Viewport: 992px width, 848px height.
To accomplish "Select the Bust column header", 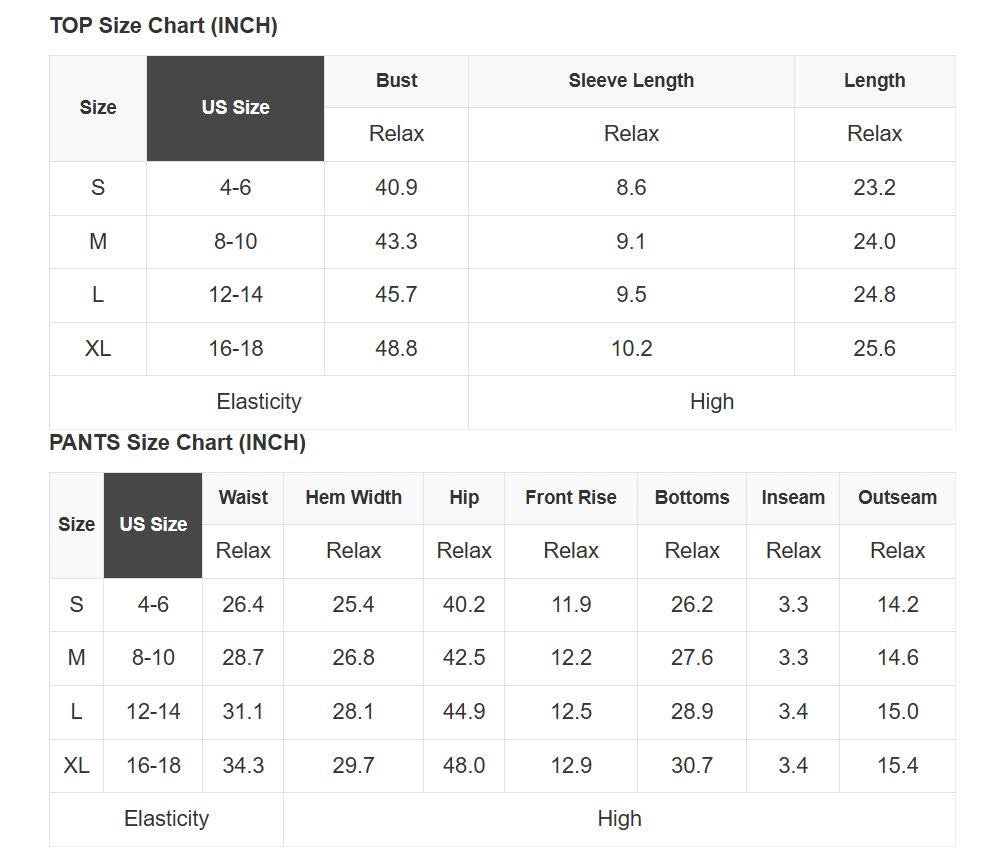I will 396,81.
